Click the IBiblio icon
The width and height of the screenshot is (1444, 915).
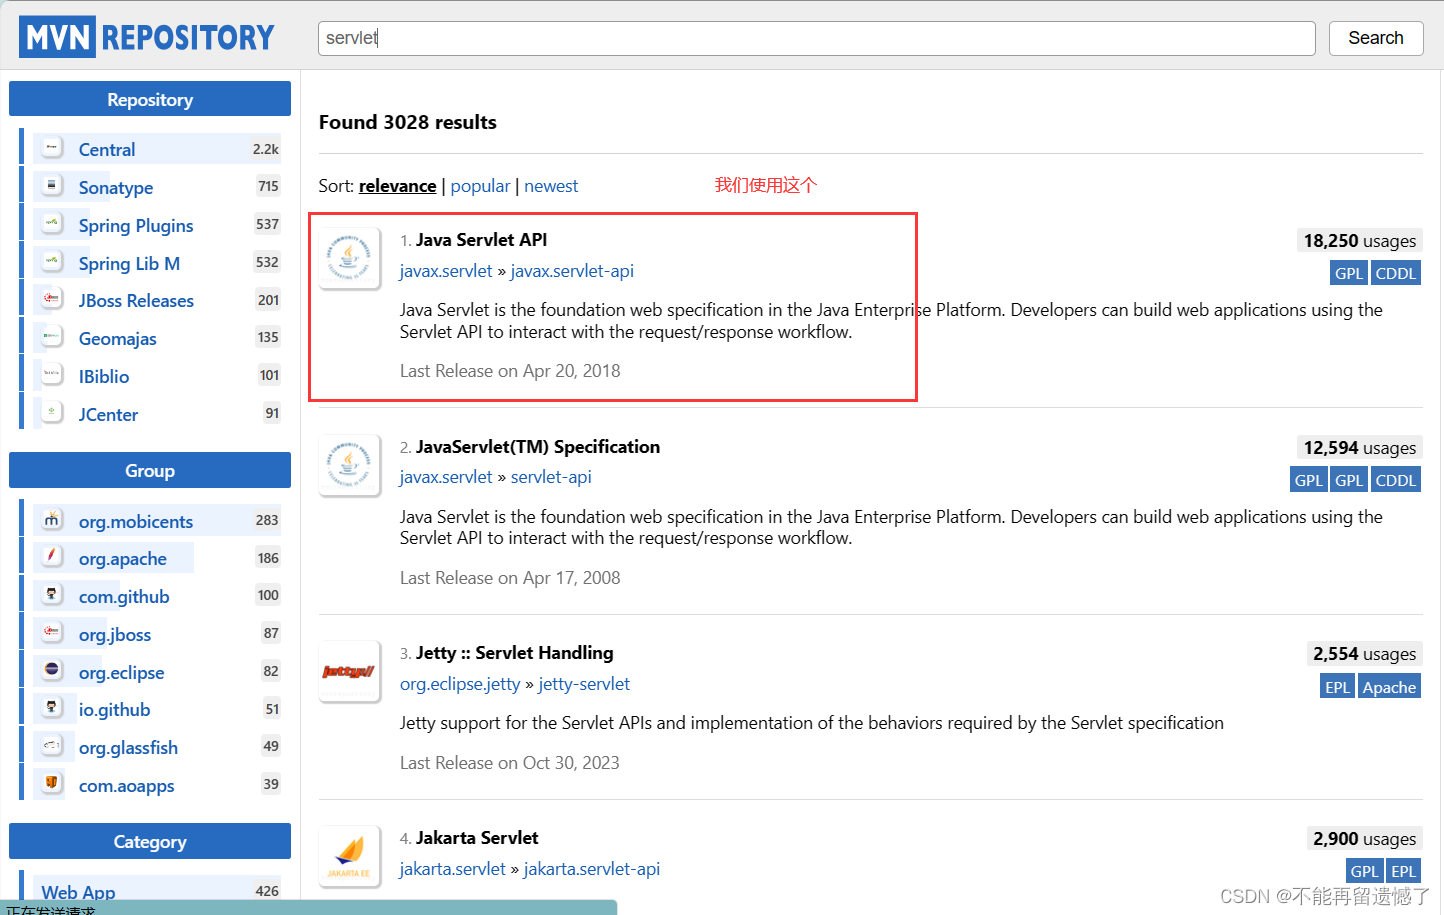pos(51,374)
